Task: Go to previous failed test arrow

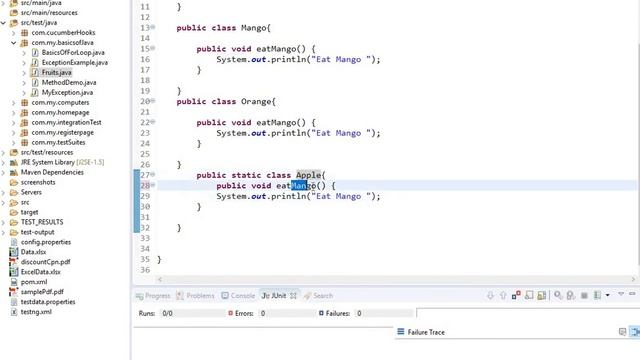Action: point(503,295)
